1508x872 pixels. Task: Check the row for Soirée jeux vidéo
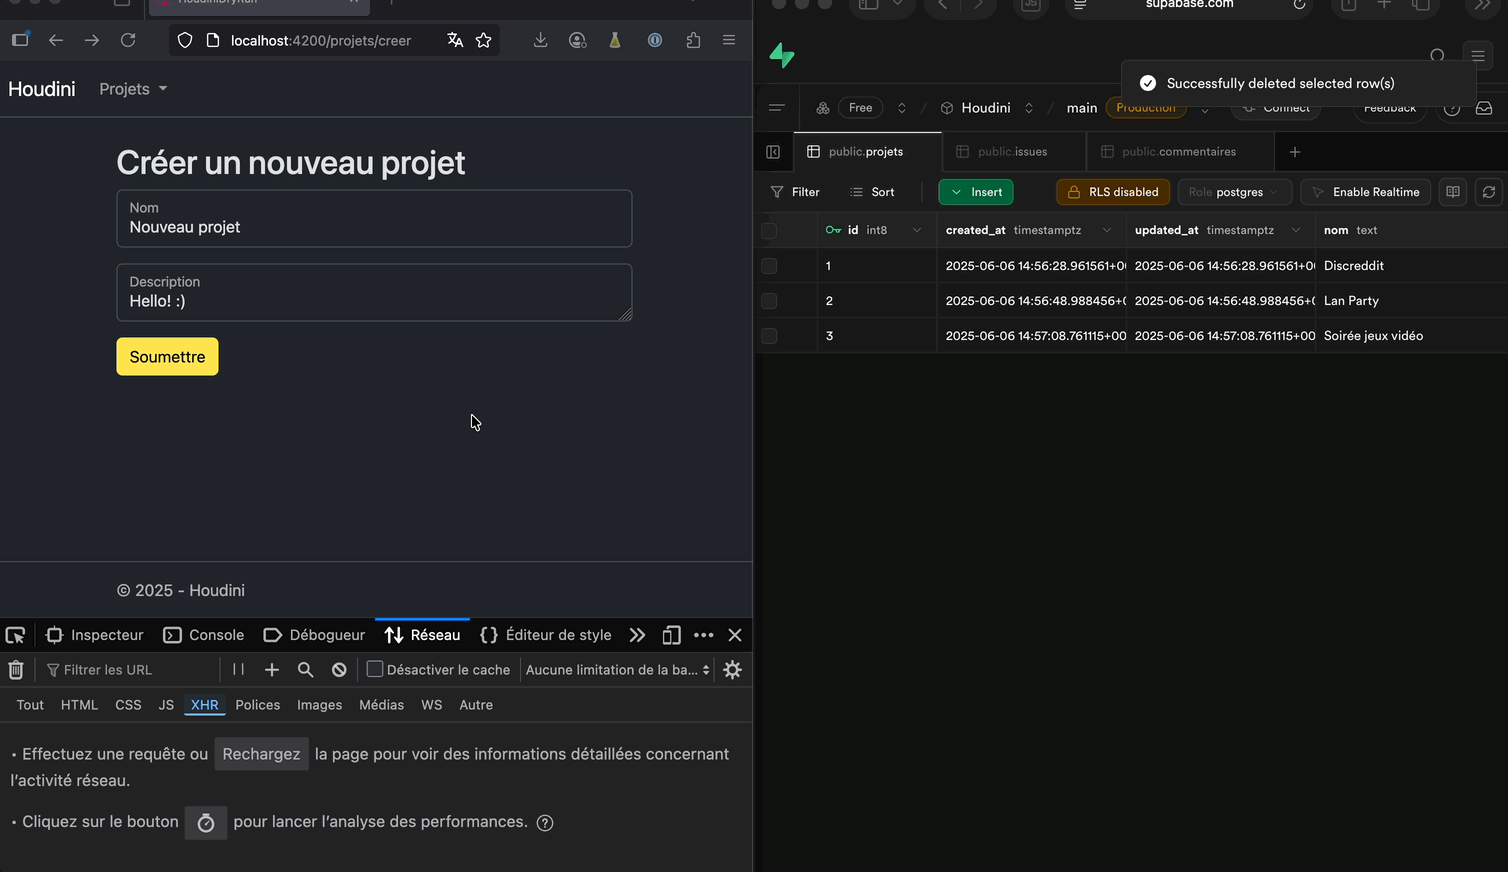769,336
